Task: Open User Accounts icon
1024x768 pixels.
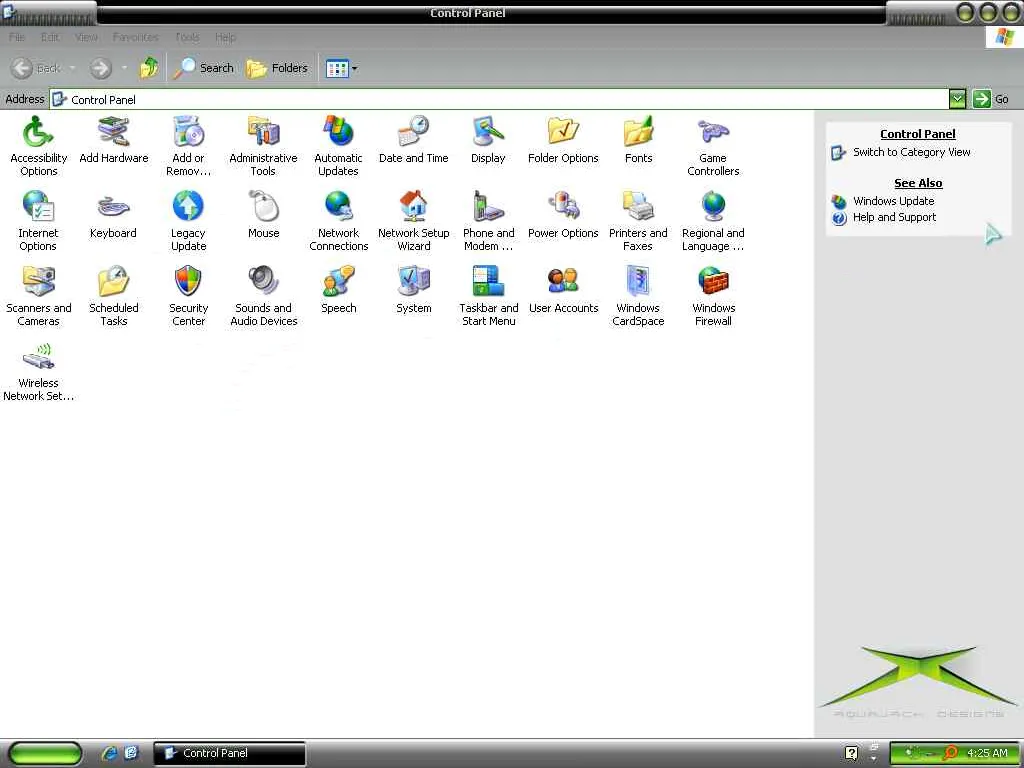Action: tap(563, 289)
